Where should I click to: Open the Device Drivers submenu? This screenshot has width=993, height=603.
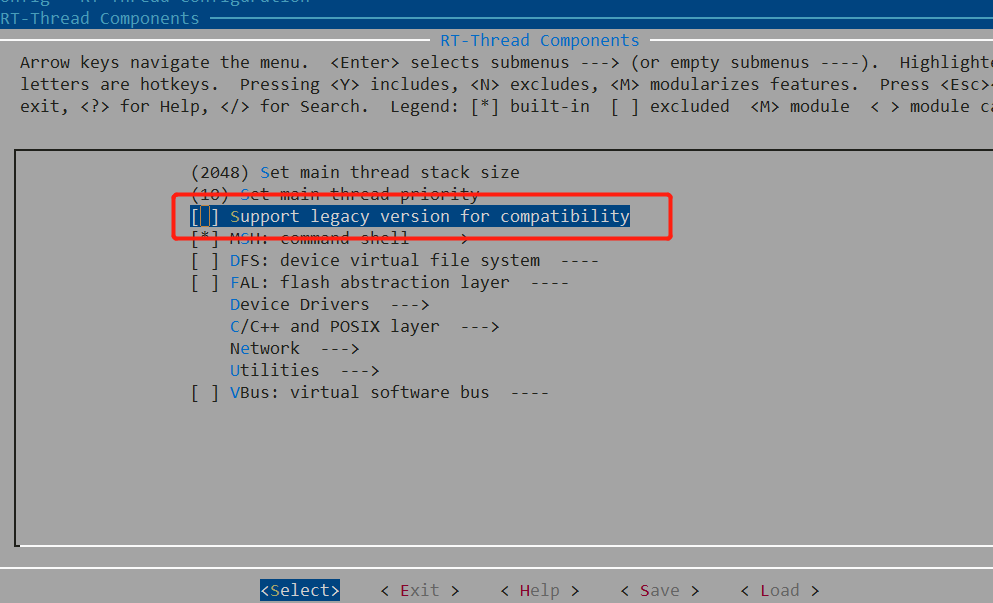click(x=290, y=304)
